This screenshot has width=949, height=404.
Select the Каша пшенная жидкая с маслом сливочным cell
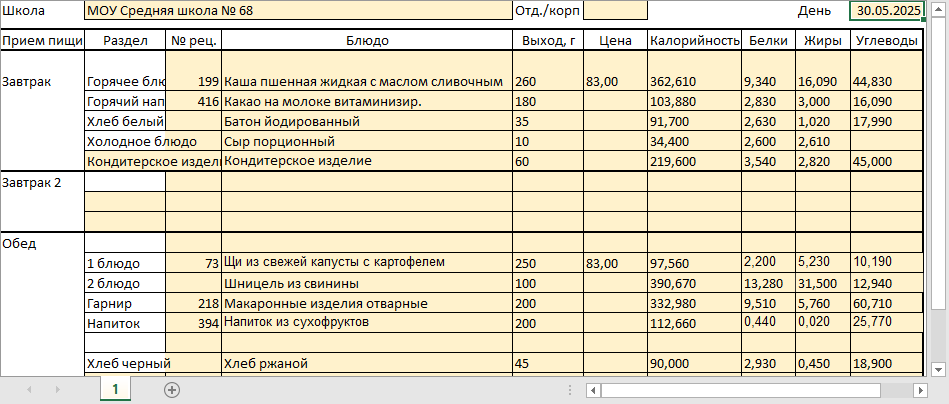pyautogui.click(x=367, y=71)
